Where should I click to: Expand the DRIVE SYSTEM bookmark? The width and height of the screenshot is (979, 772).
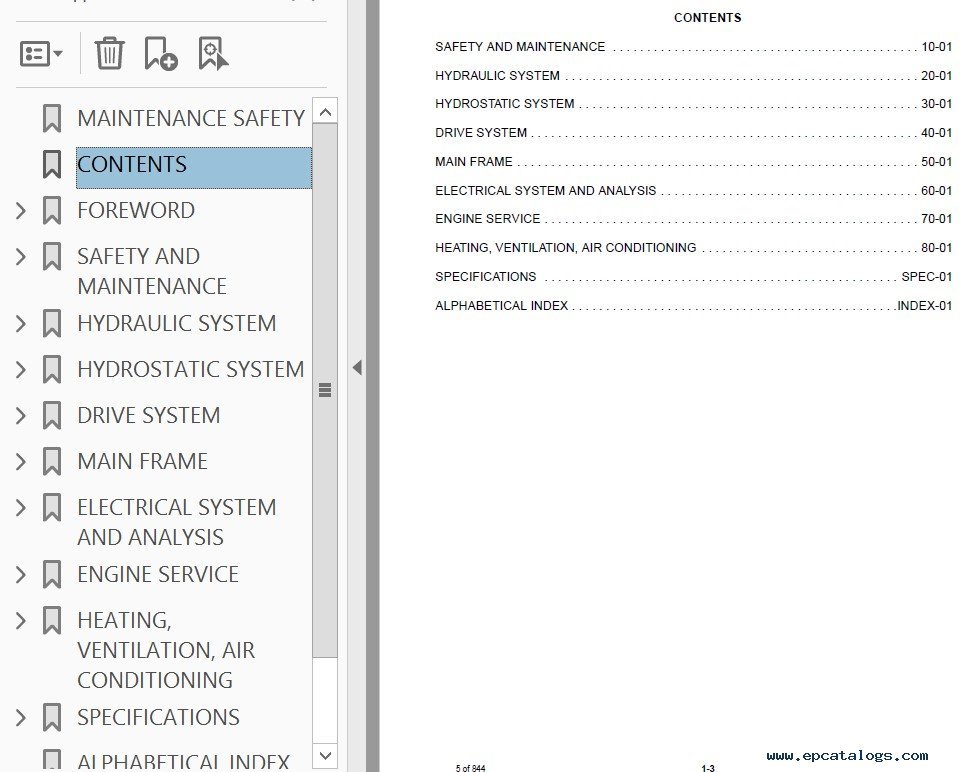pos(20,415)
